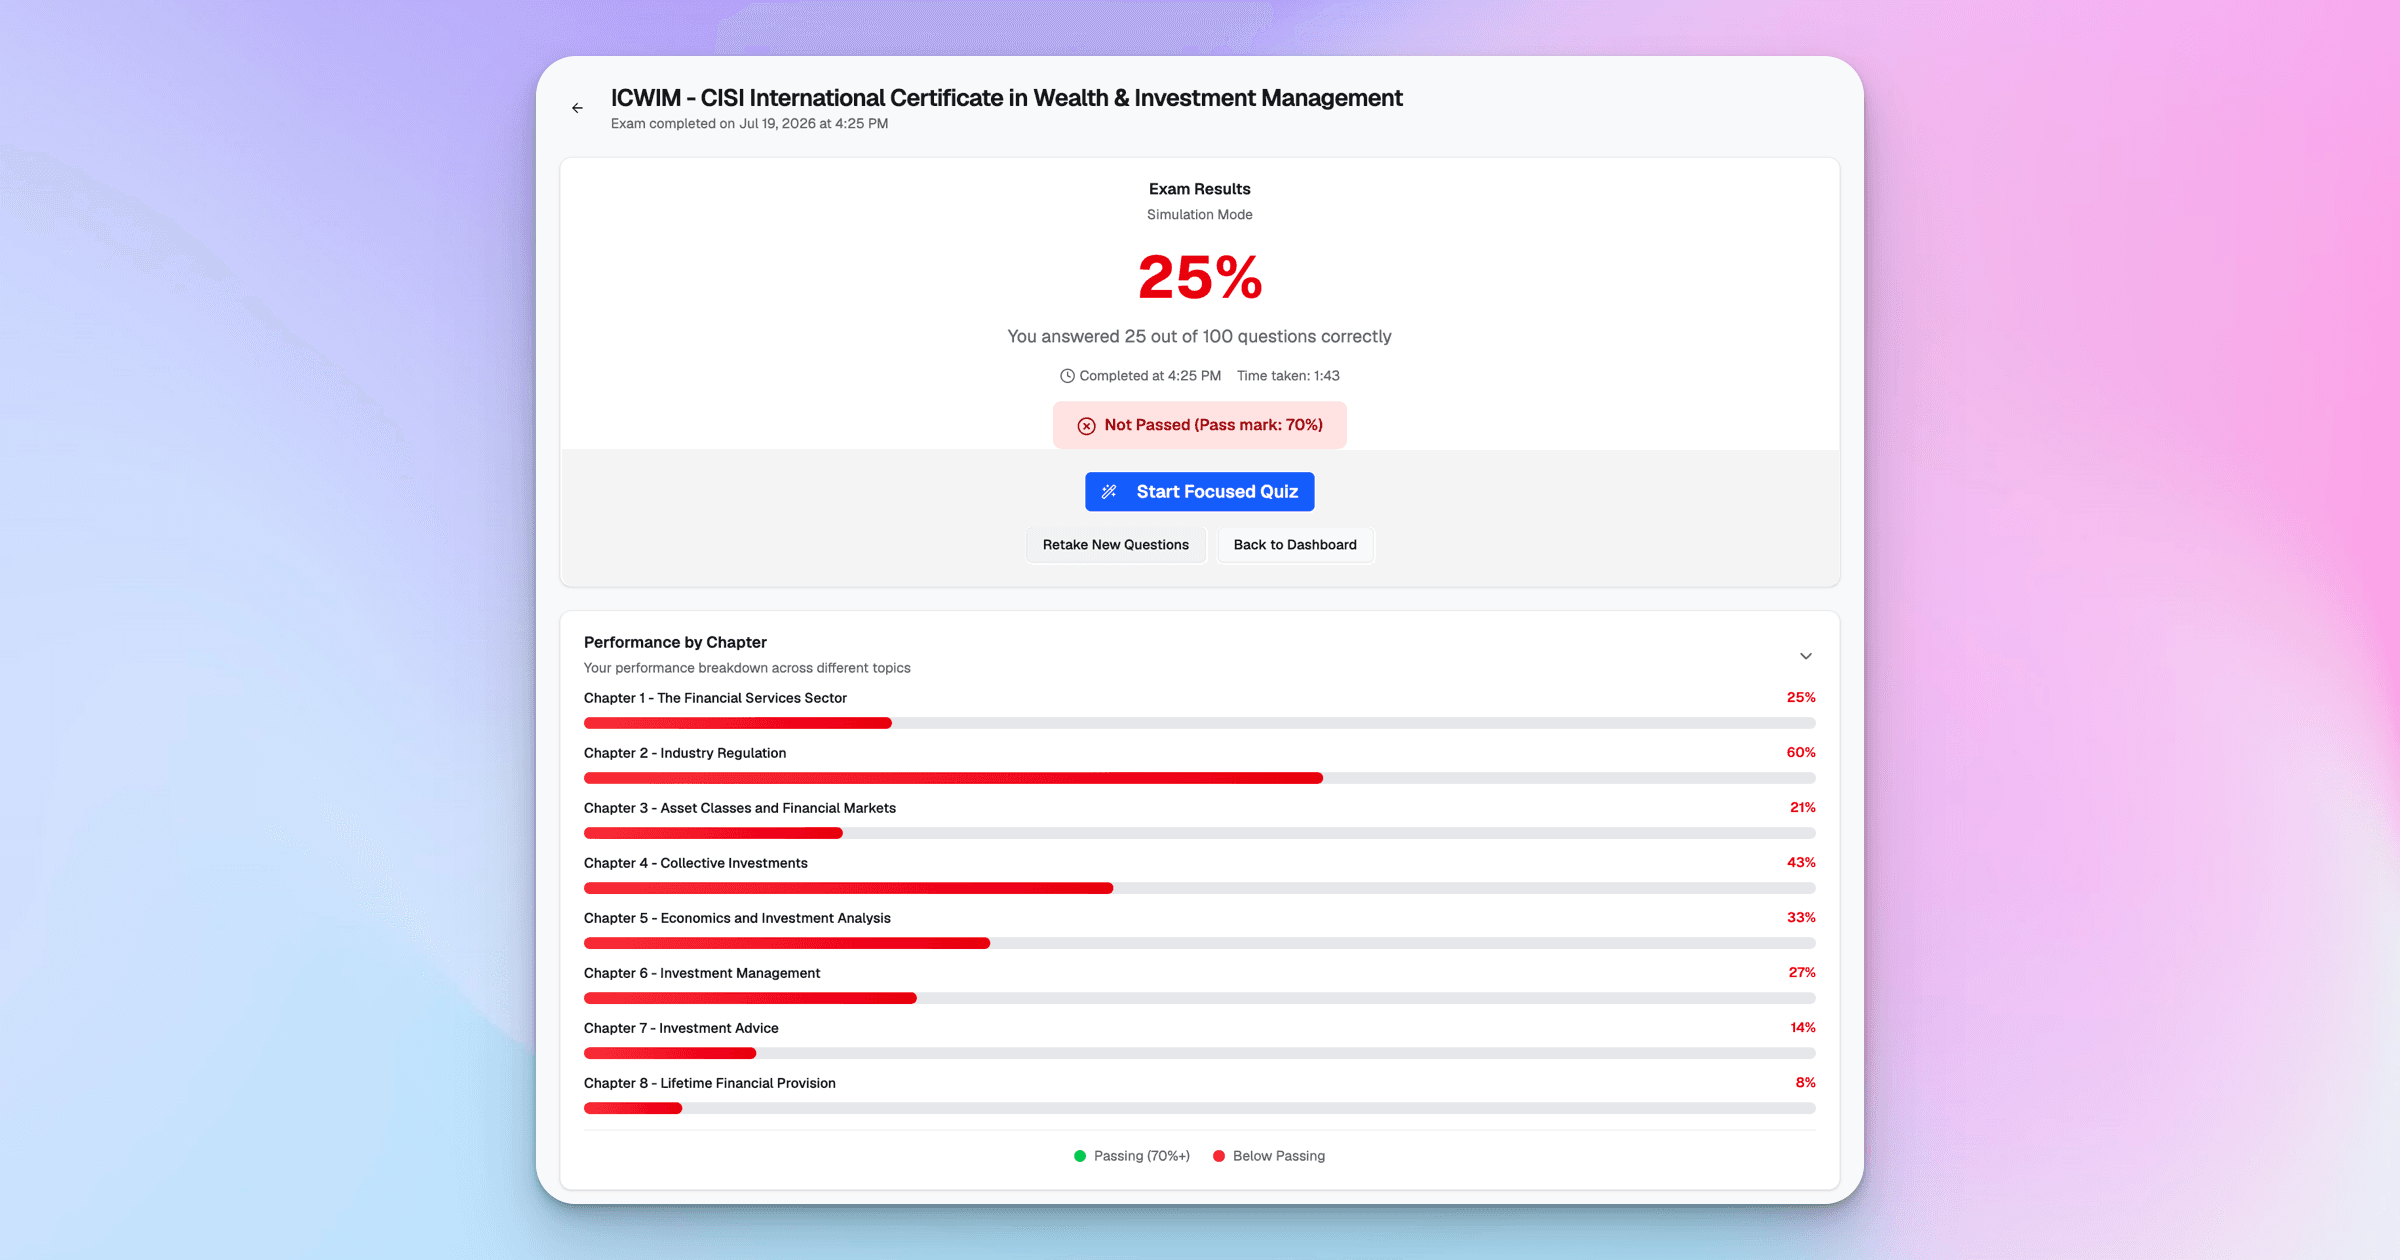
Task: Click 'Chapter 2 - Industry Regulation' label
Action: [x=685, y=753]
